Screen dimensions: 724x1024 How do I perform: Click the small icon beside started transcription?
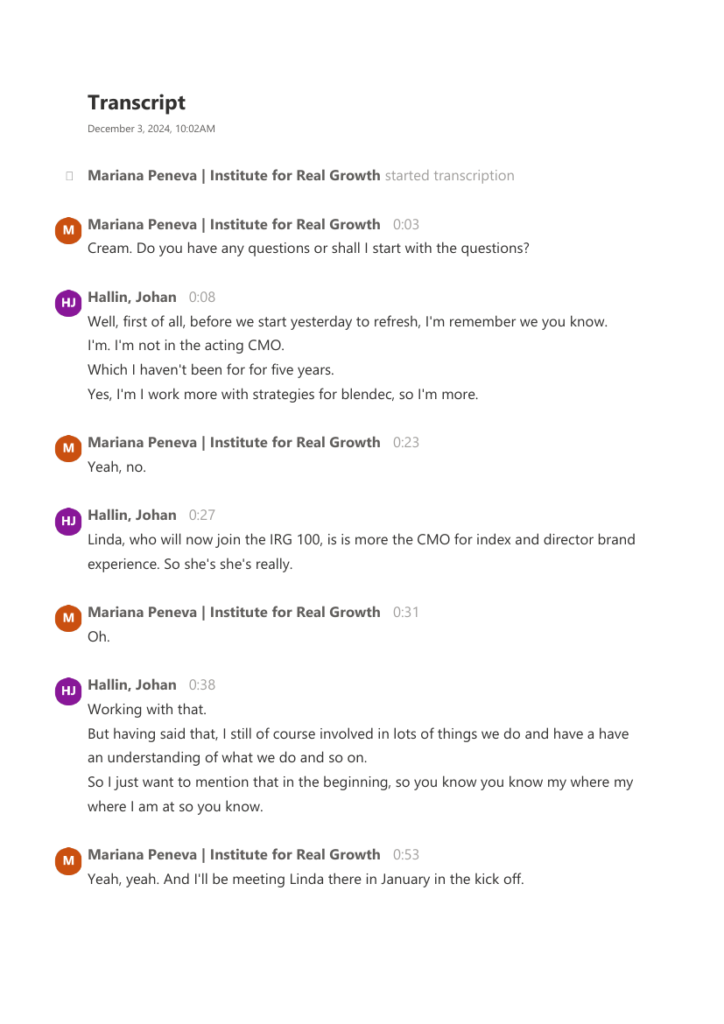coord(69,176)
